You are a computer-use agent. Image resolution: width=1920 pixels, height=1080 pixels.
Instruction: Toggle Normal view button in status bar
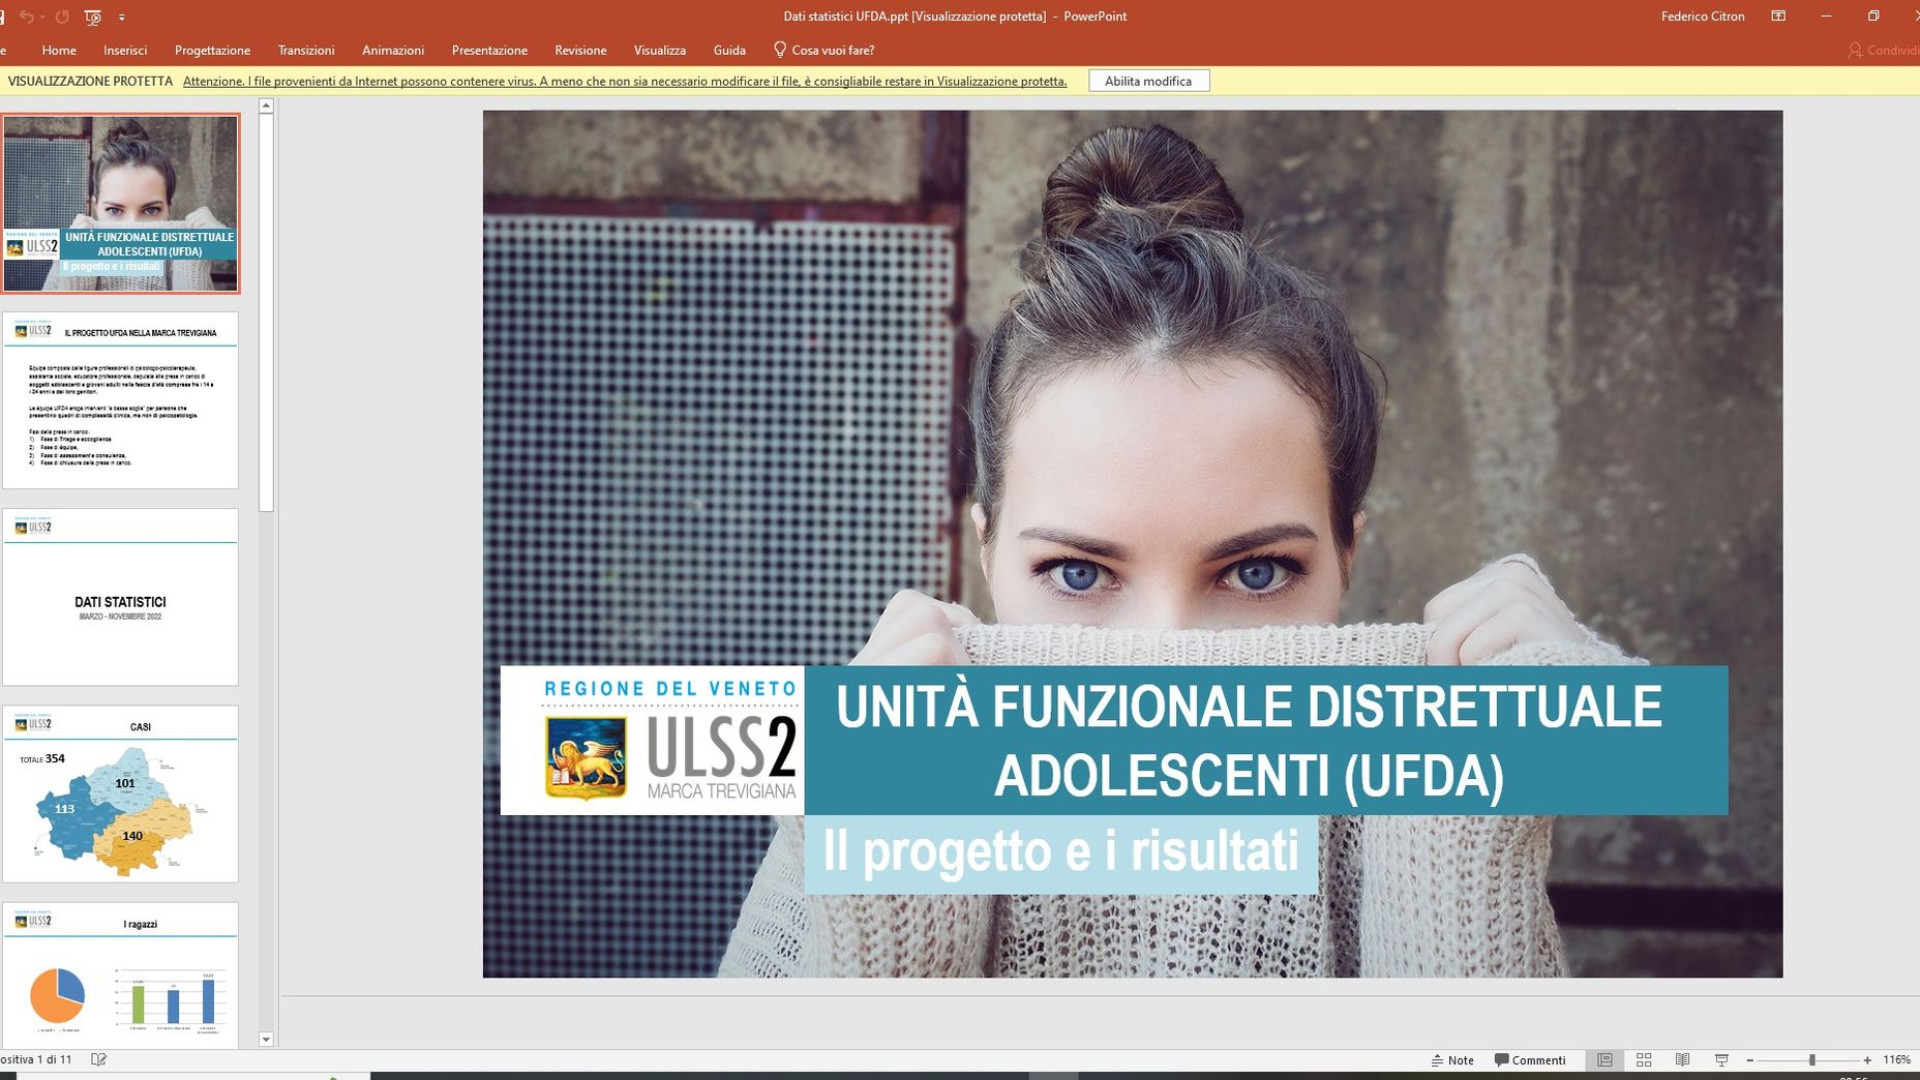1604,1060
